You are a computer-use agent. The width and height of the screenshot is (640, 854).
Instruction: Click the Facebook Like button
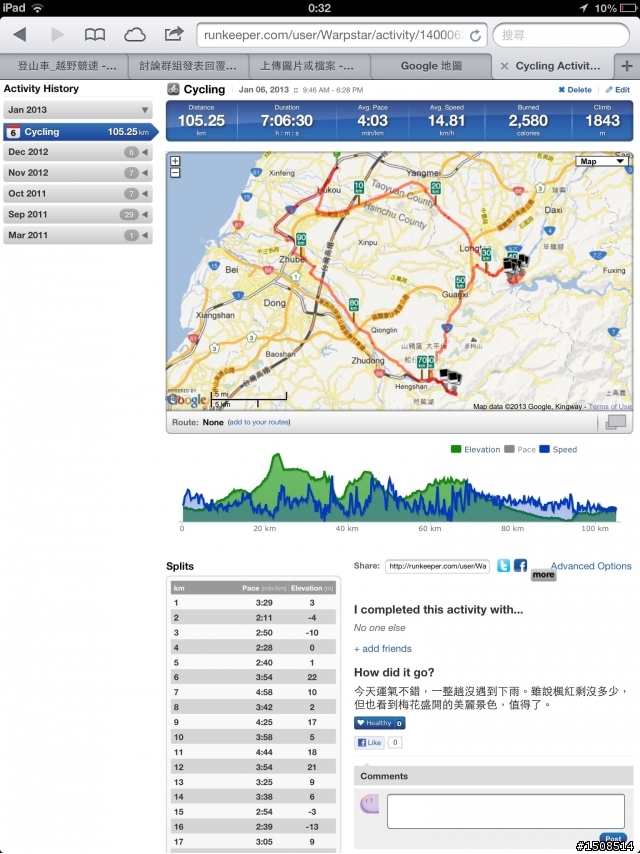click(369, 742)
